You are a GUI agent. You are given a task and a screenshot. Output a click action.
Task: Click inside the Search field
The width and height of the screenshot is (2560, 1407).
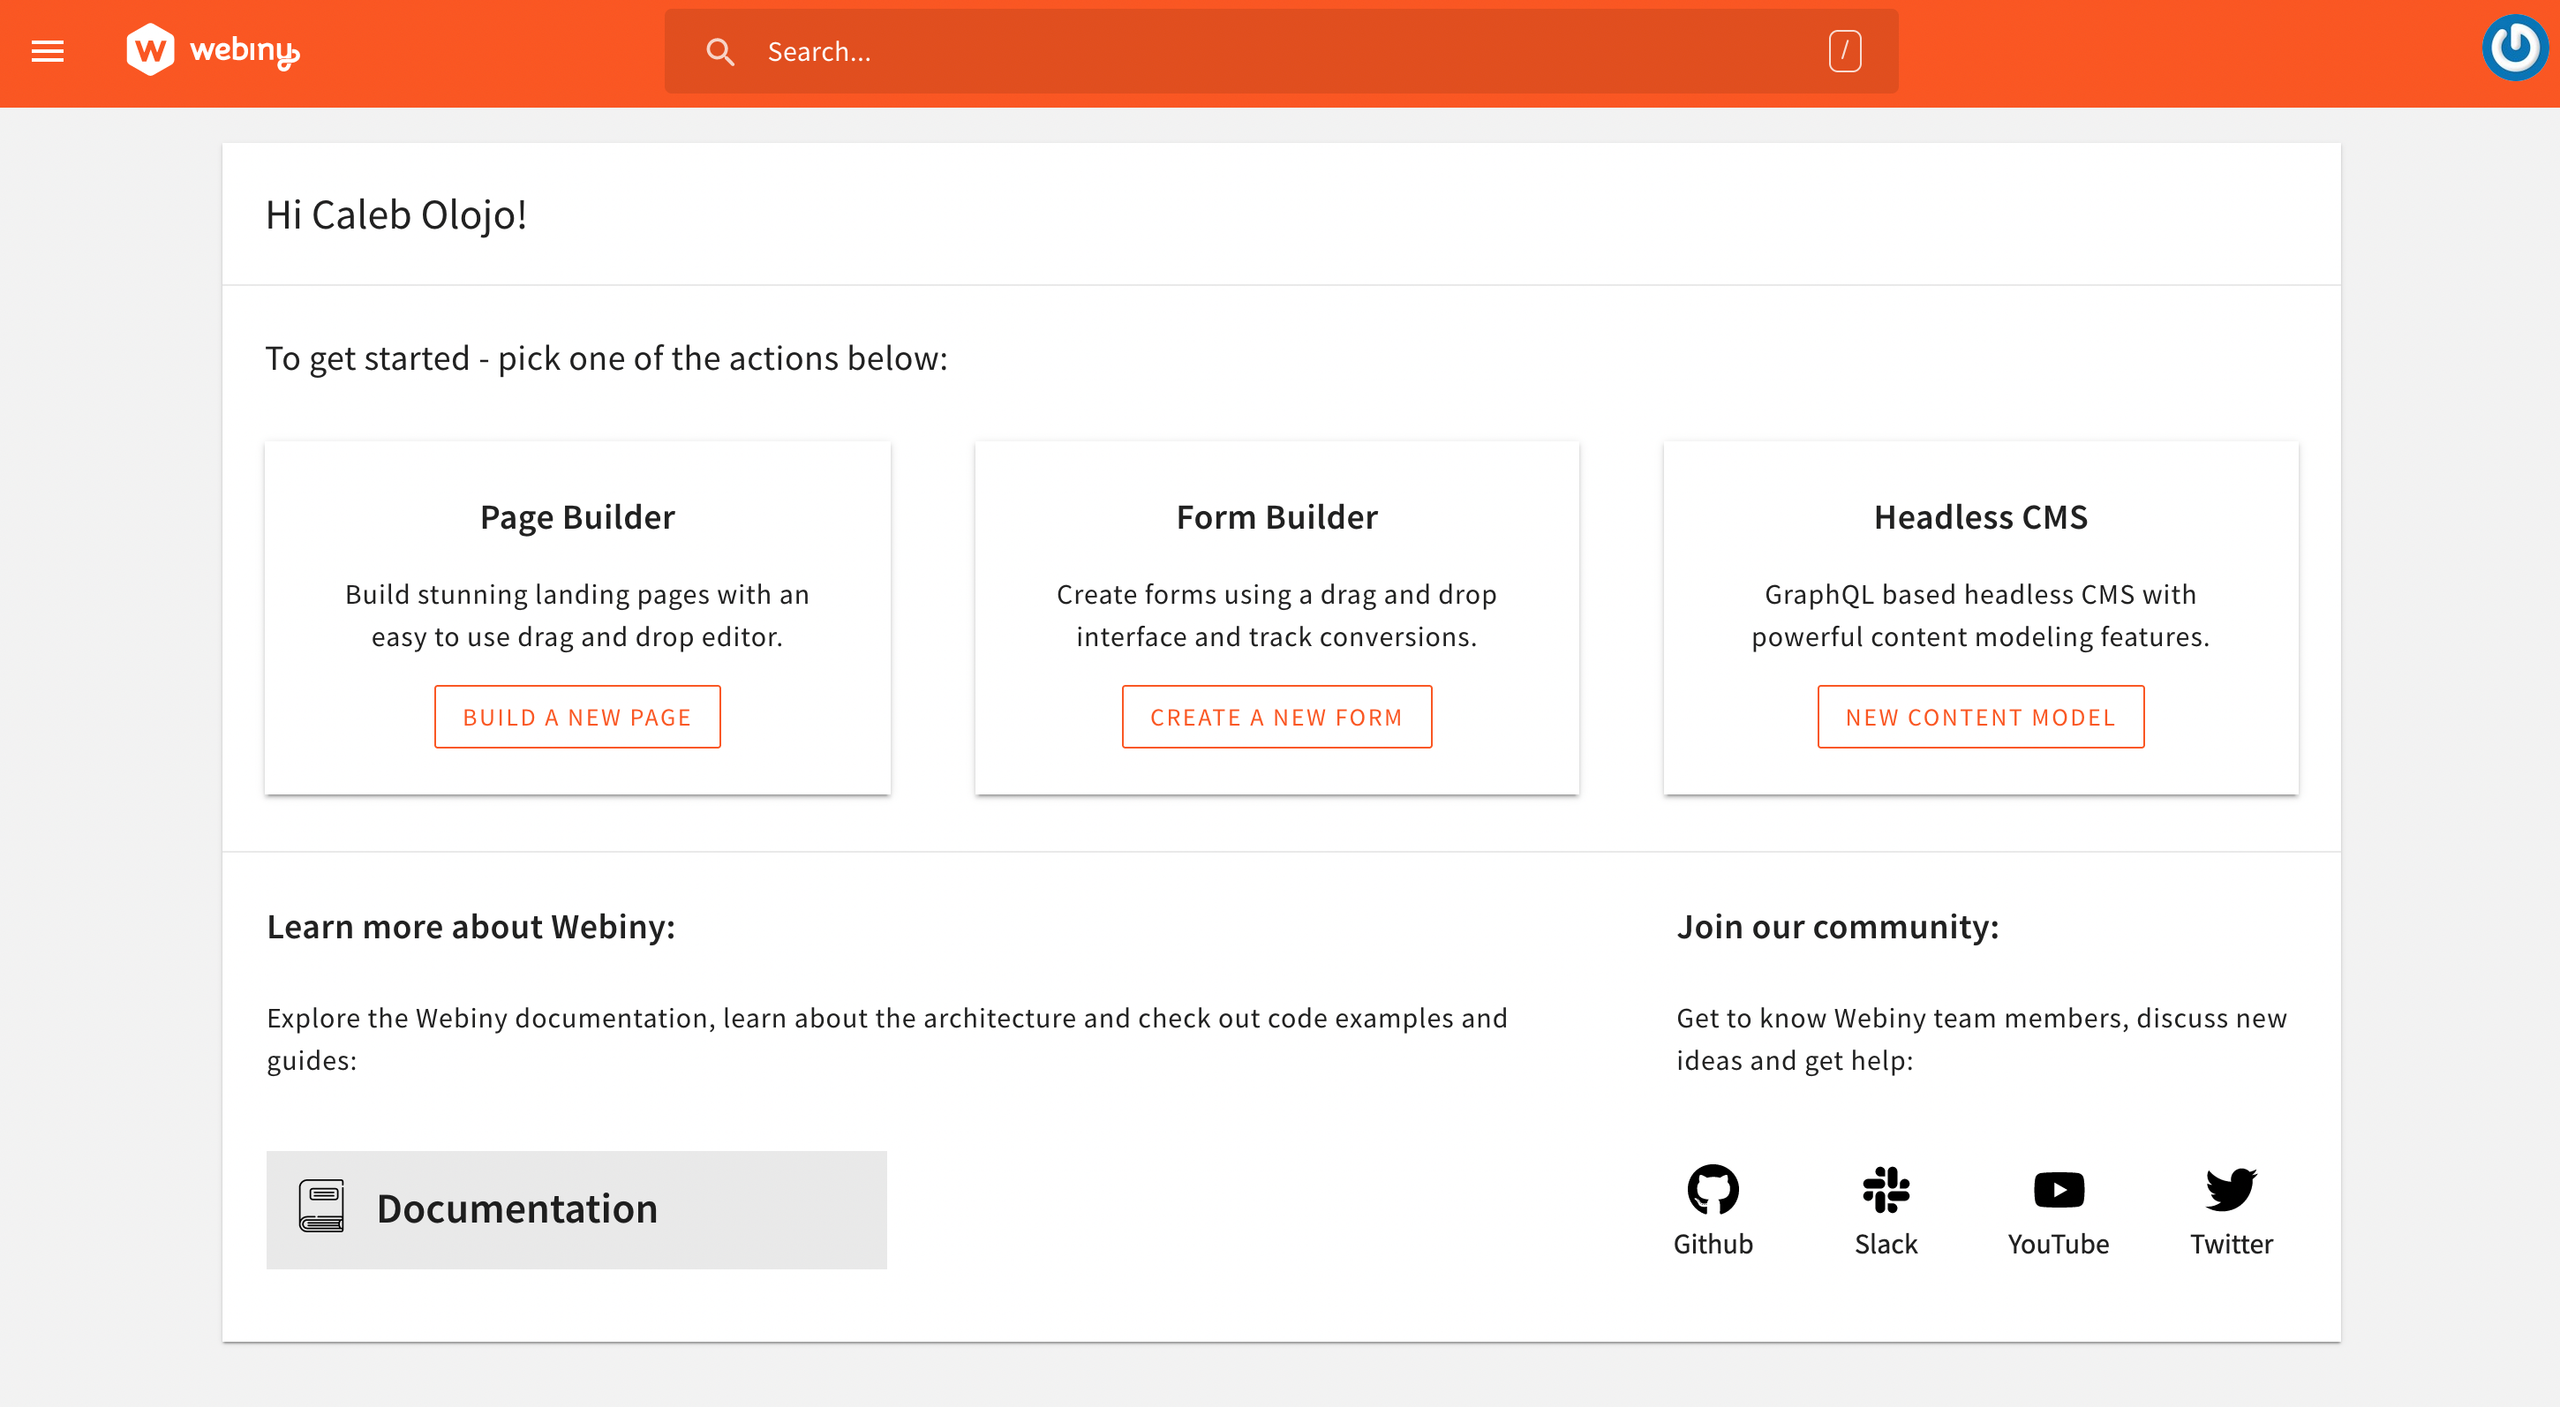point(1100,51)
